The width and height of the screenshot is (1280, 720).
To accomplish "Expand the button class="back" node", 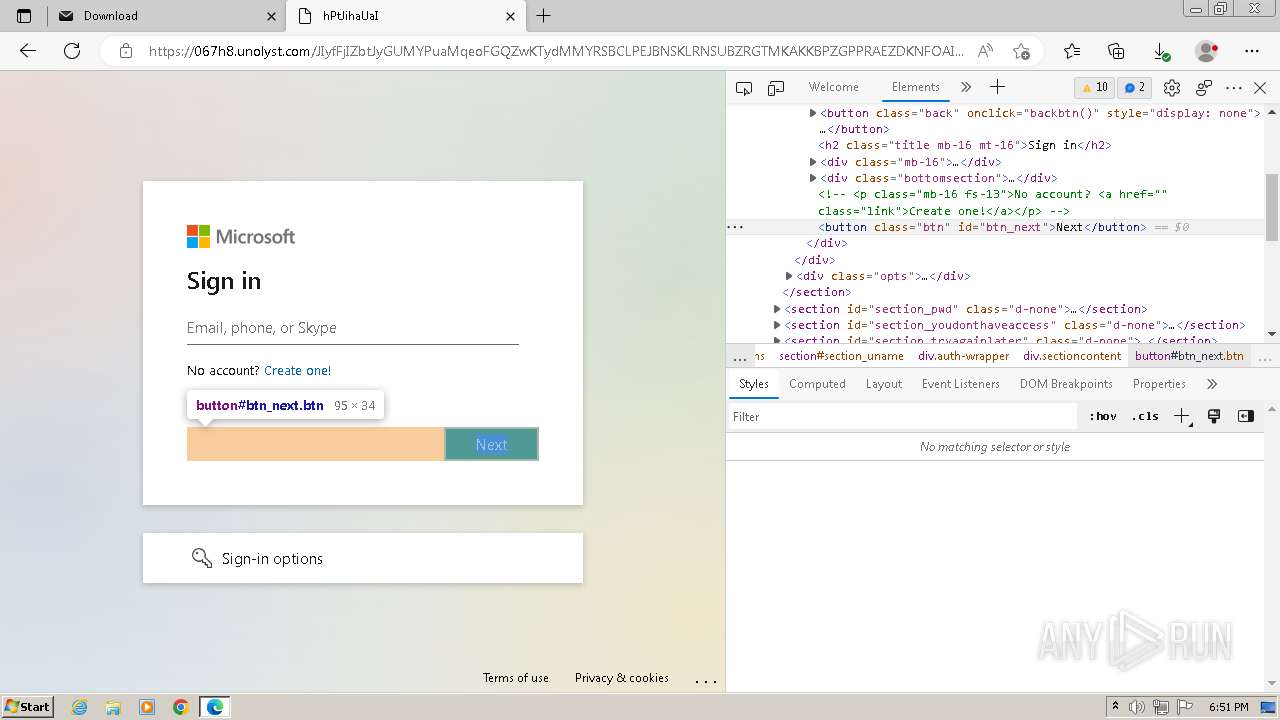I will (813, 113).
